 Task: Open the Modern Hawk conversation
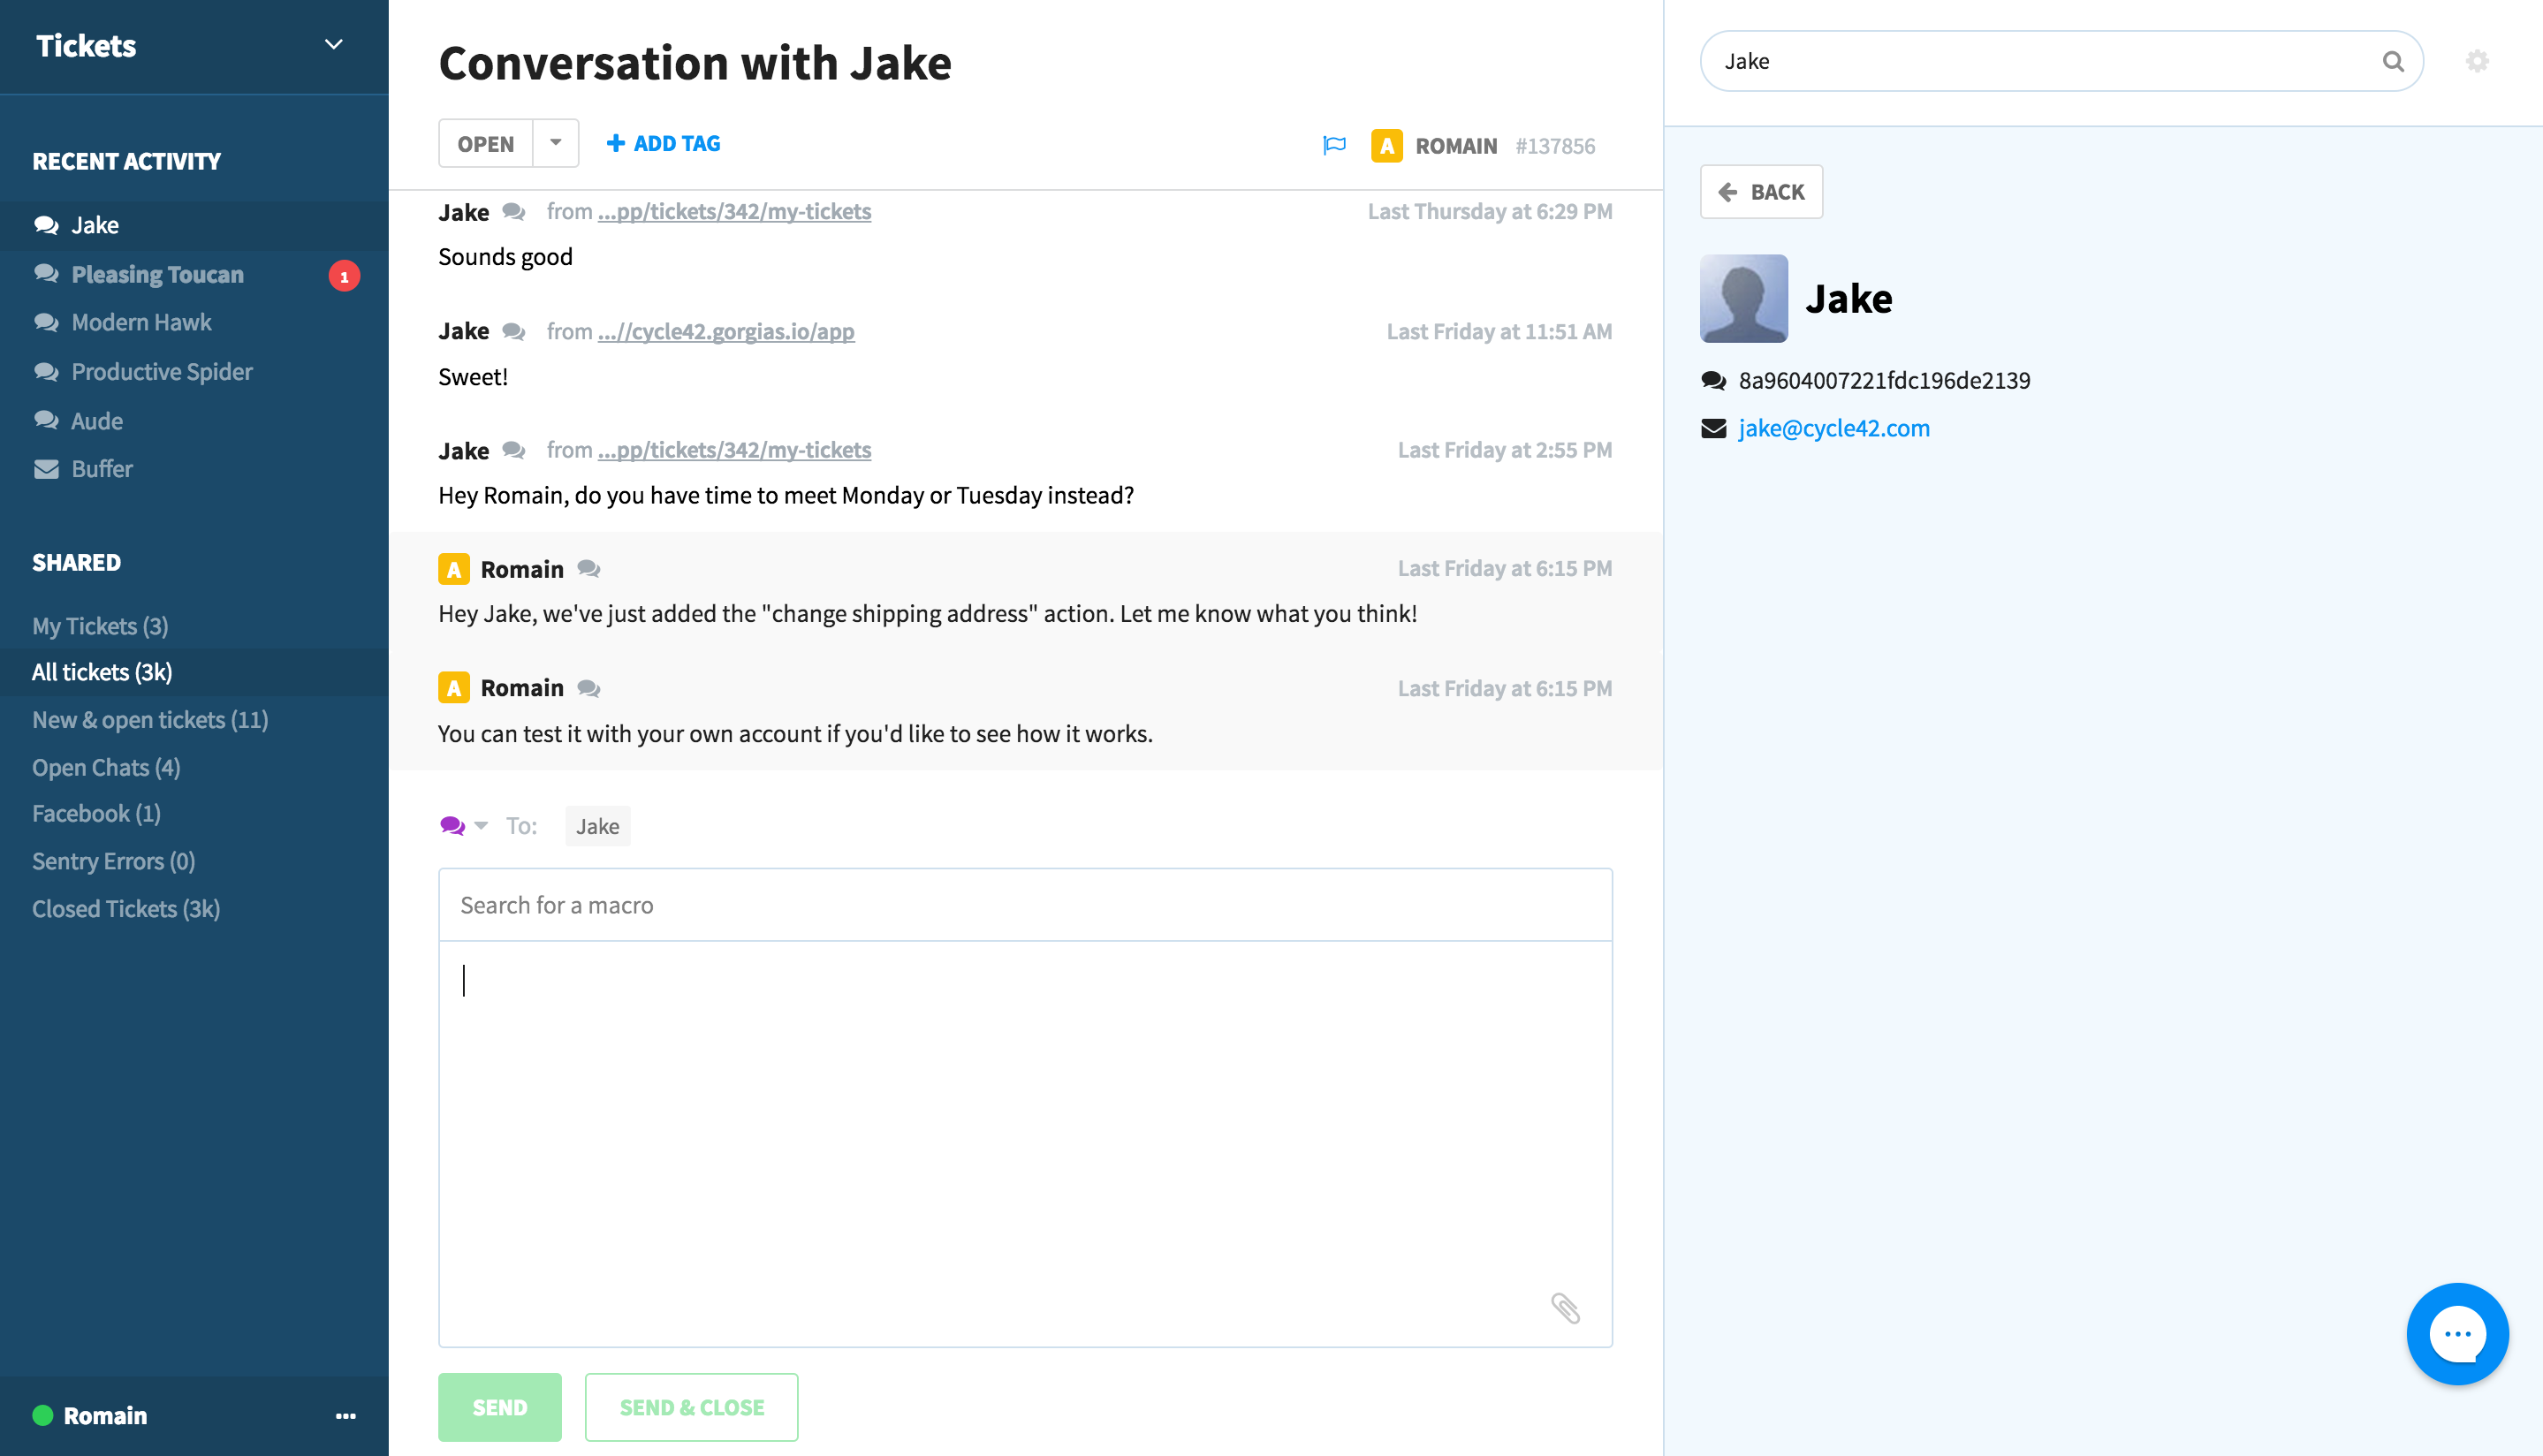coord(141,322)
